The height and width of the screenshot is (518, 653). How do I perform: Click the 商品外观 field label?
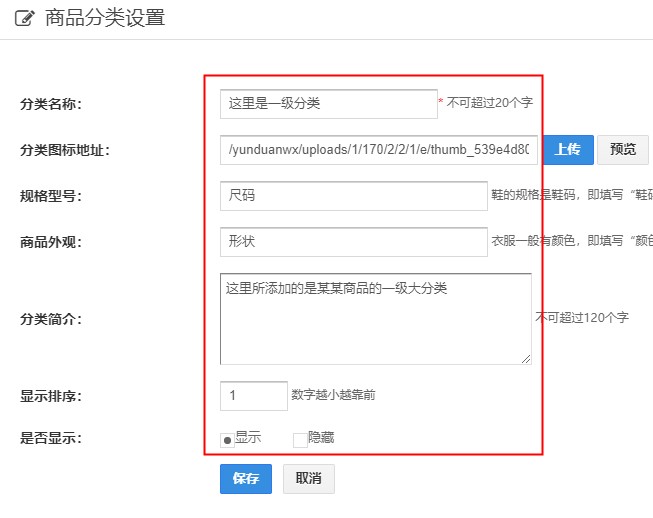[51, 242]
